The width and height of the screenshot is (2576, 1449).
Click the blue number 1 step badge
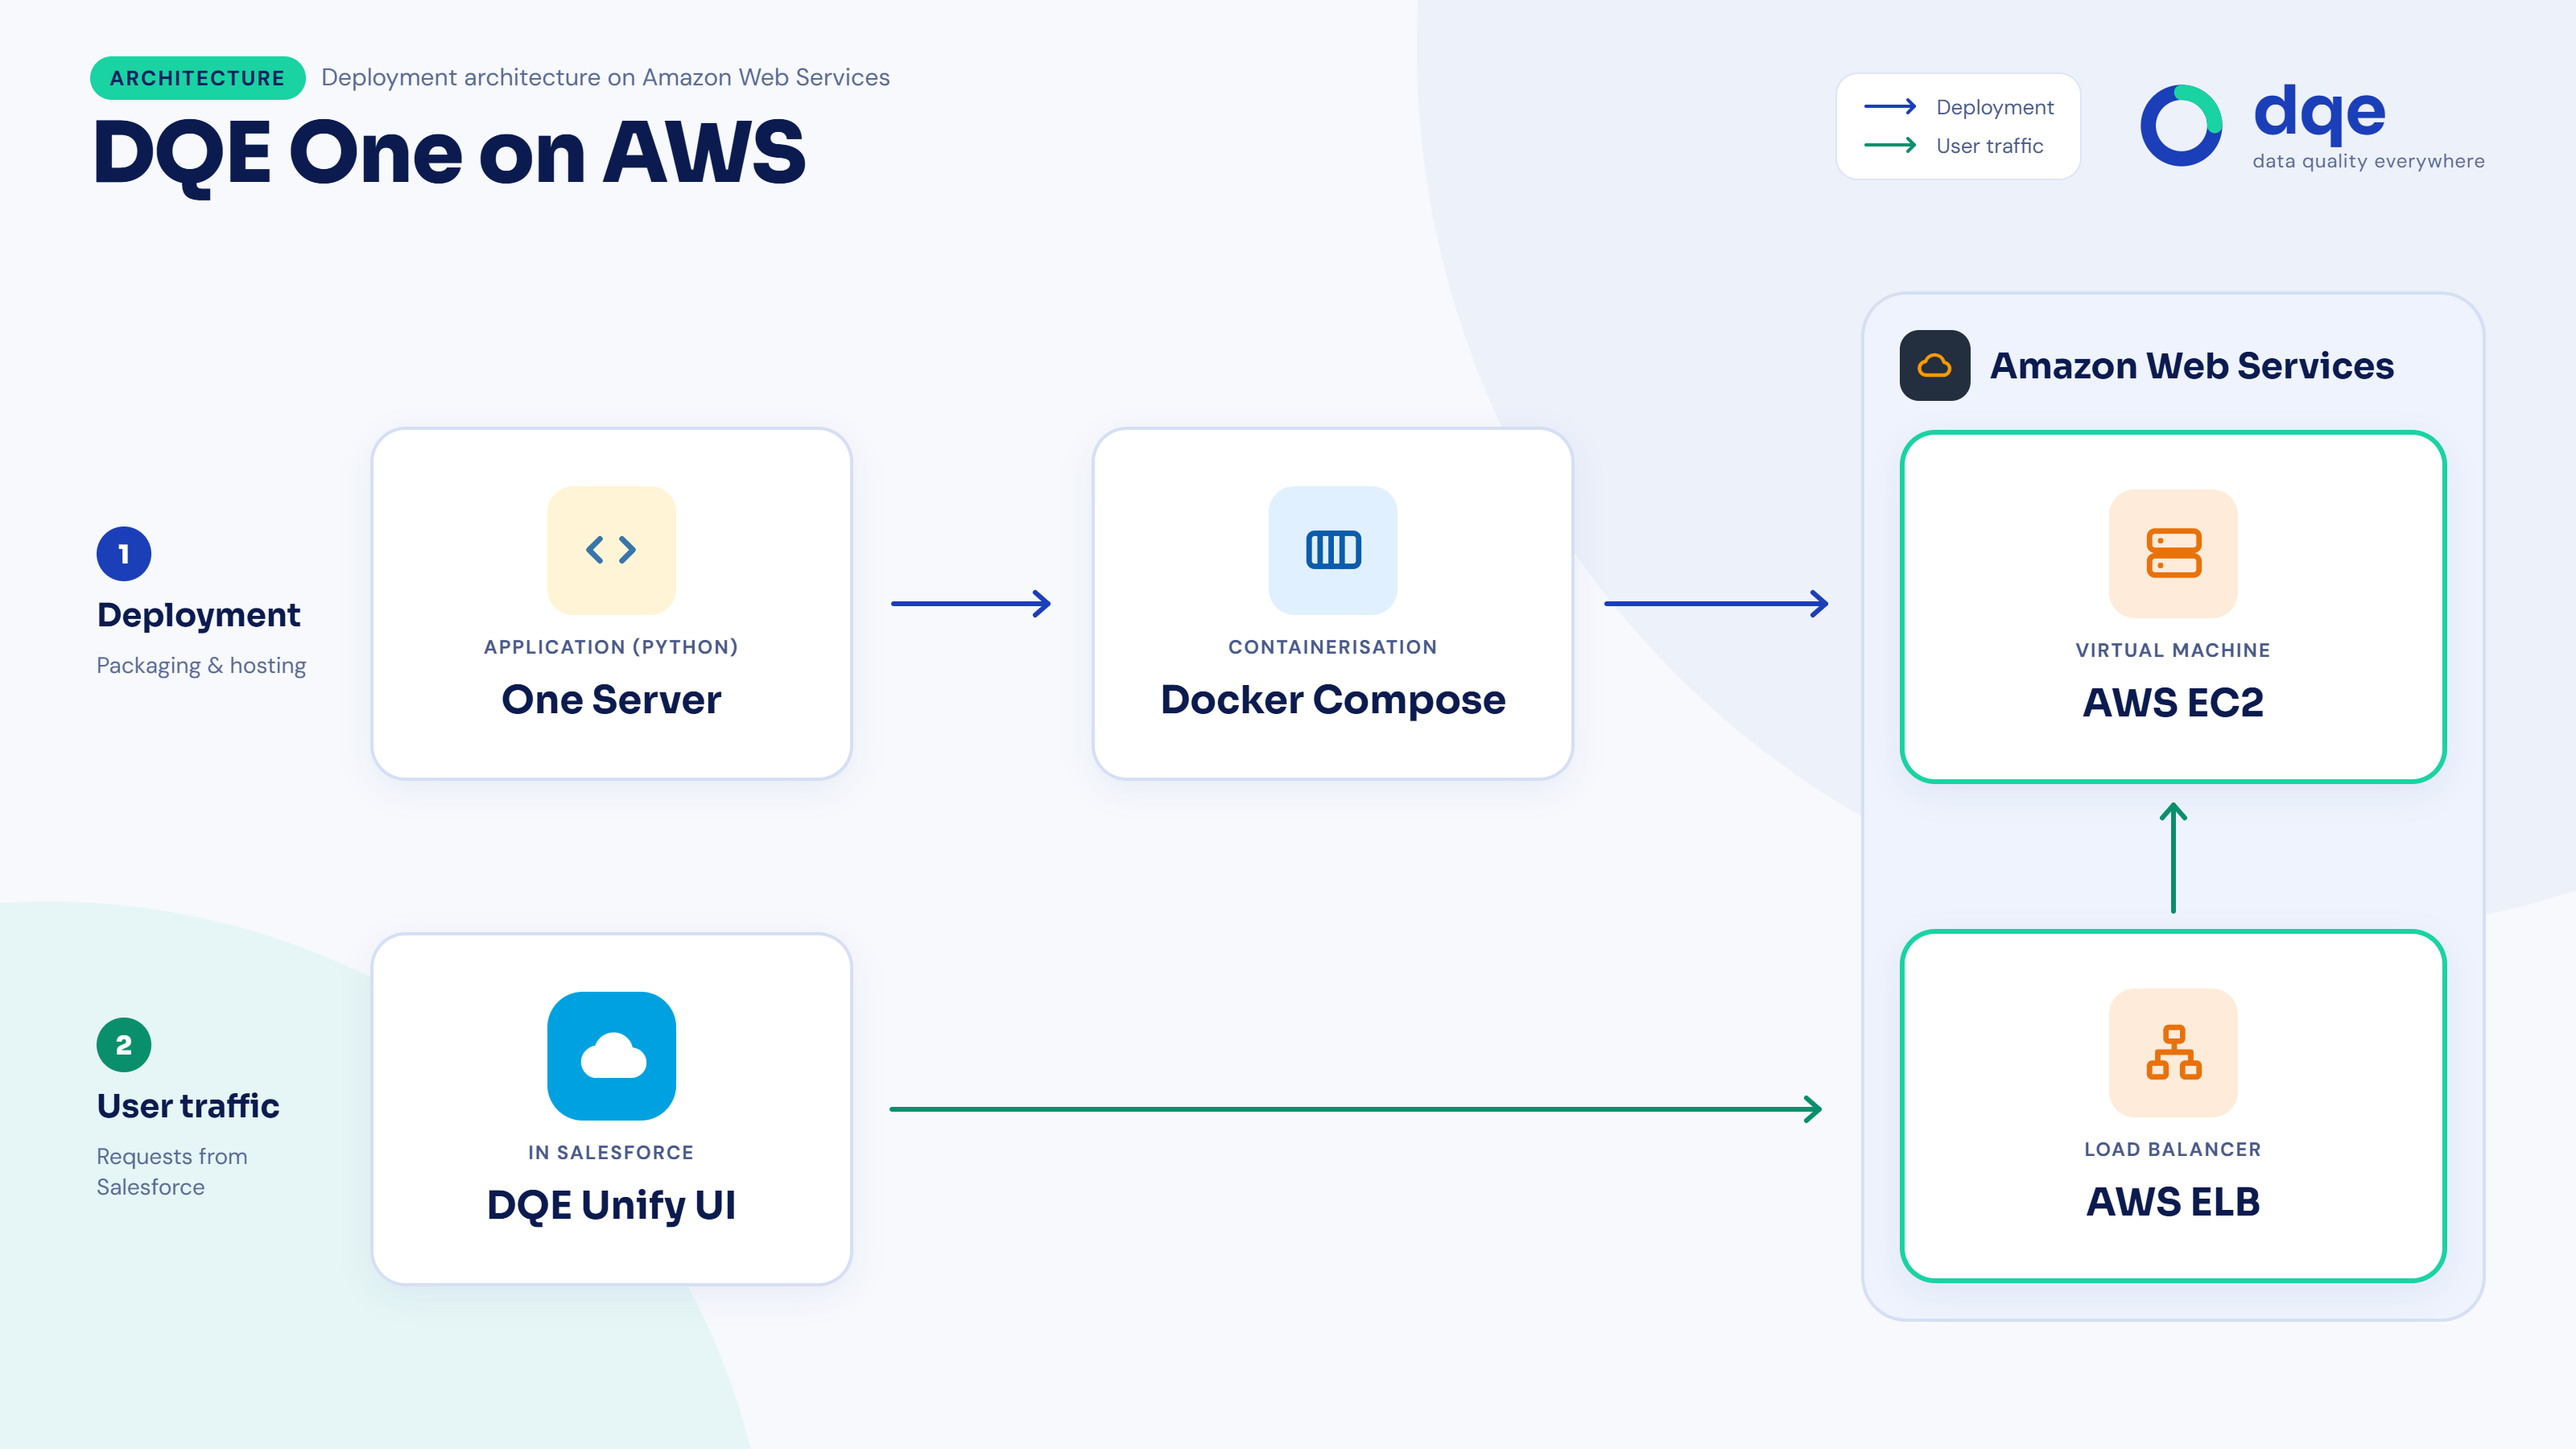[124, 554]
